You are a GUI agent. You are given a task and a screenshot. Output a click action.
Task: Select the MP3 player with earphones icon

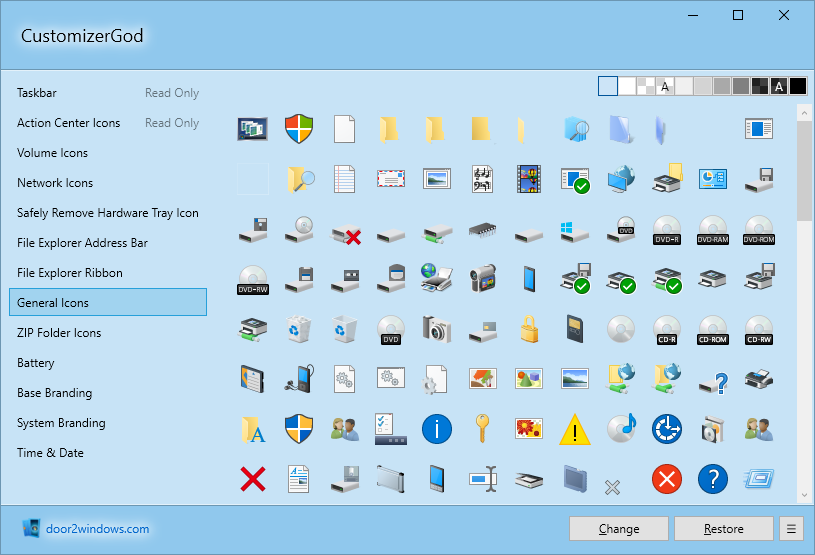pos(300,379)
